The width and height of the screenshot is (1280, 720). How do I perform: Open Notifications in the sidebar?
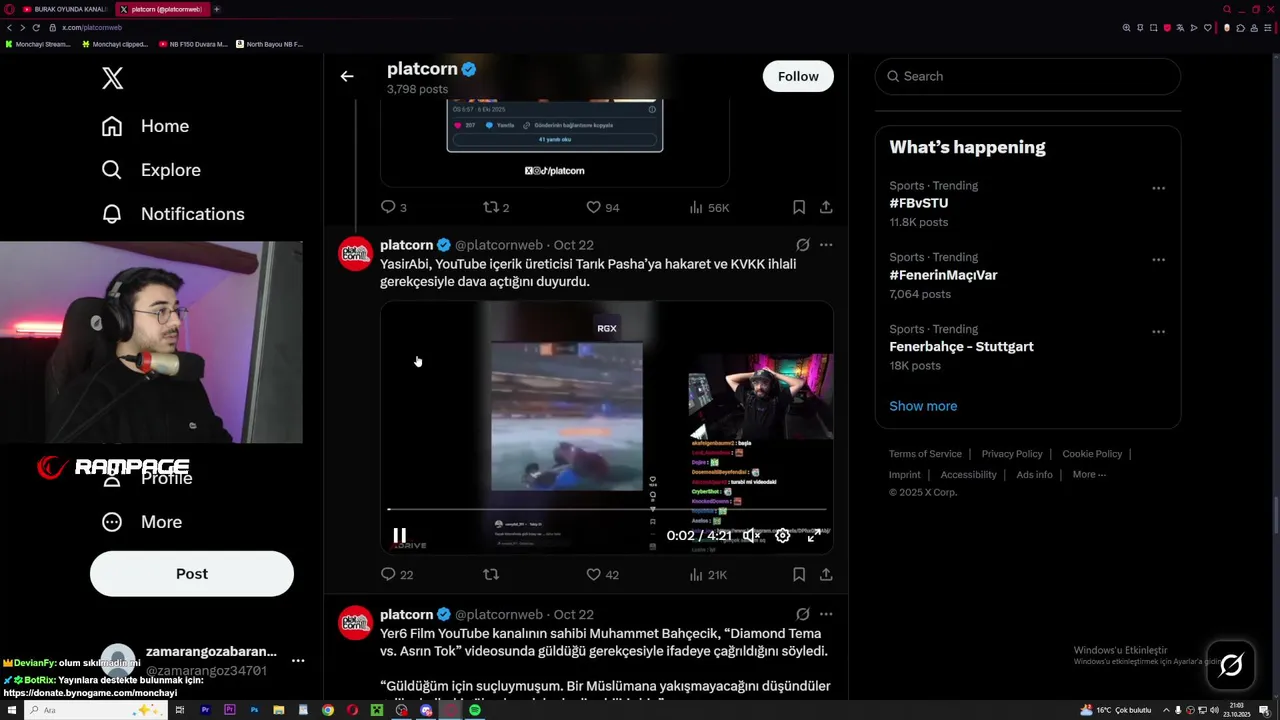point(173,214)
